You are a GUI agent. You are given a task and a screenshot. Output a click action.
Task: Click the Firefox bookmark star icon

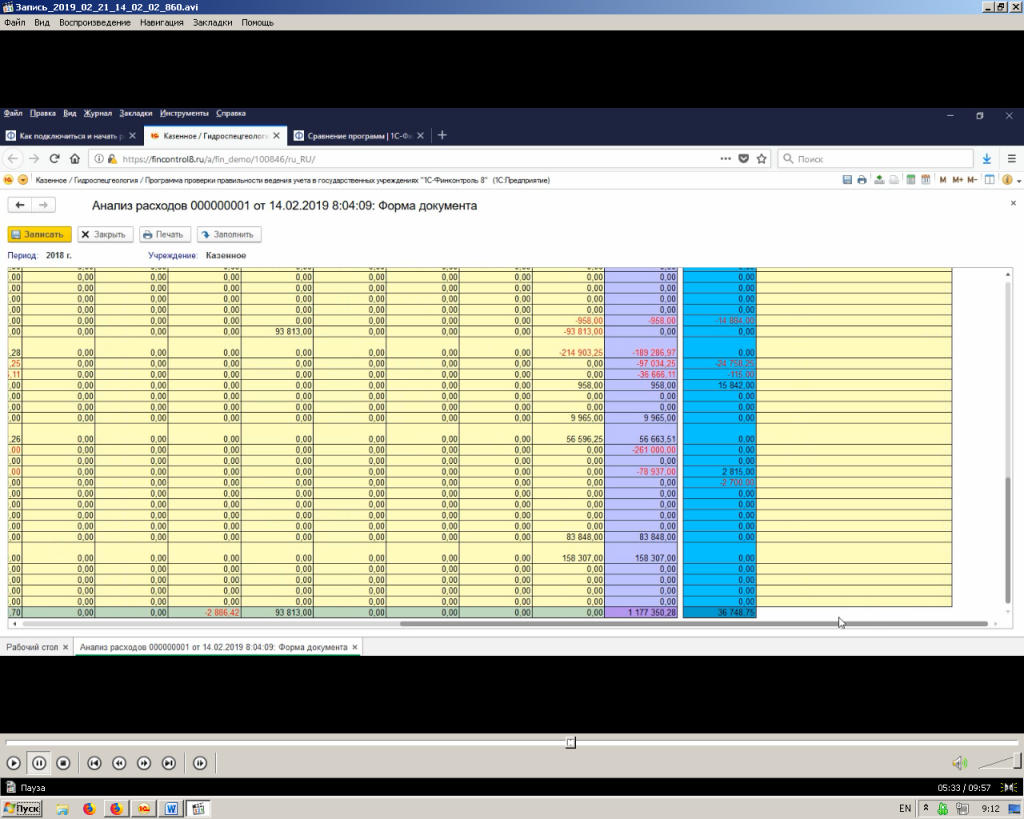tap(762, 159)
